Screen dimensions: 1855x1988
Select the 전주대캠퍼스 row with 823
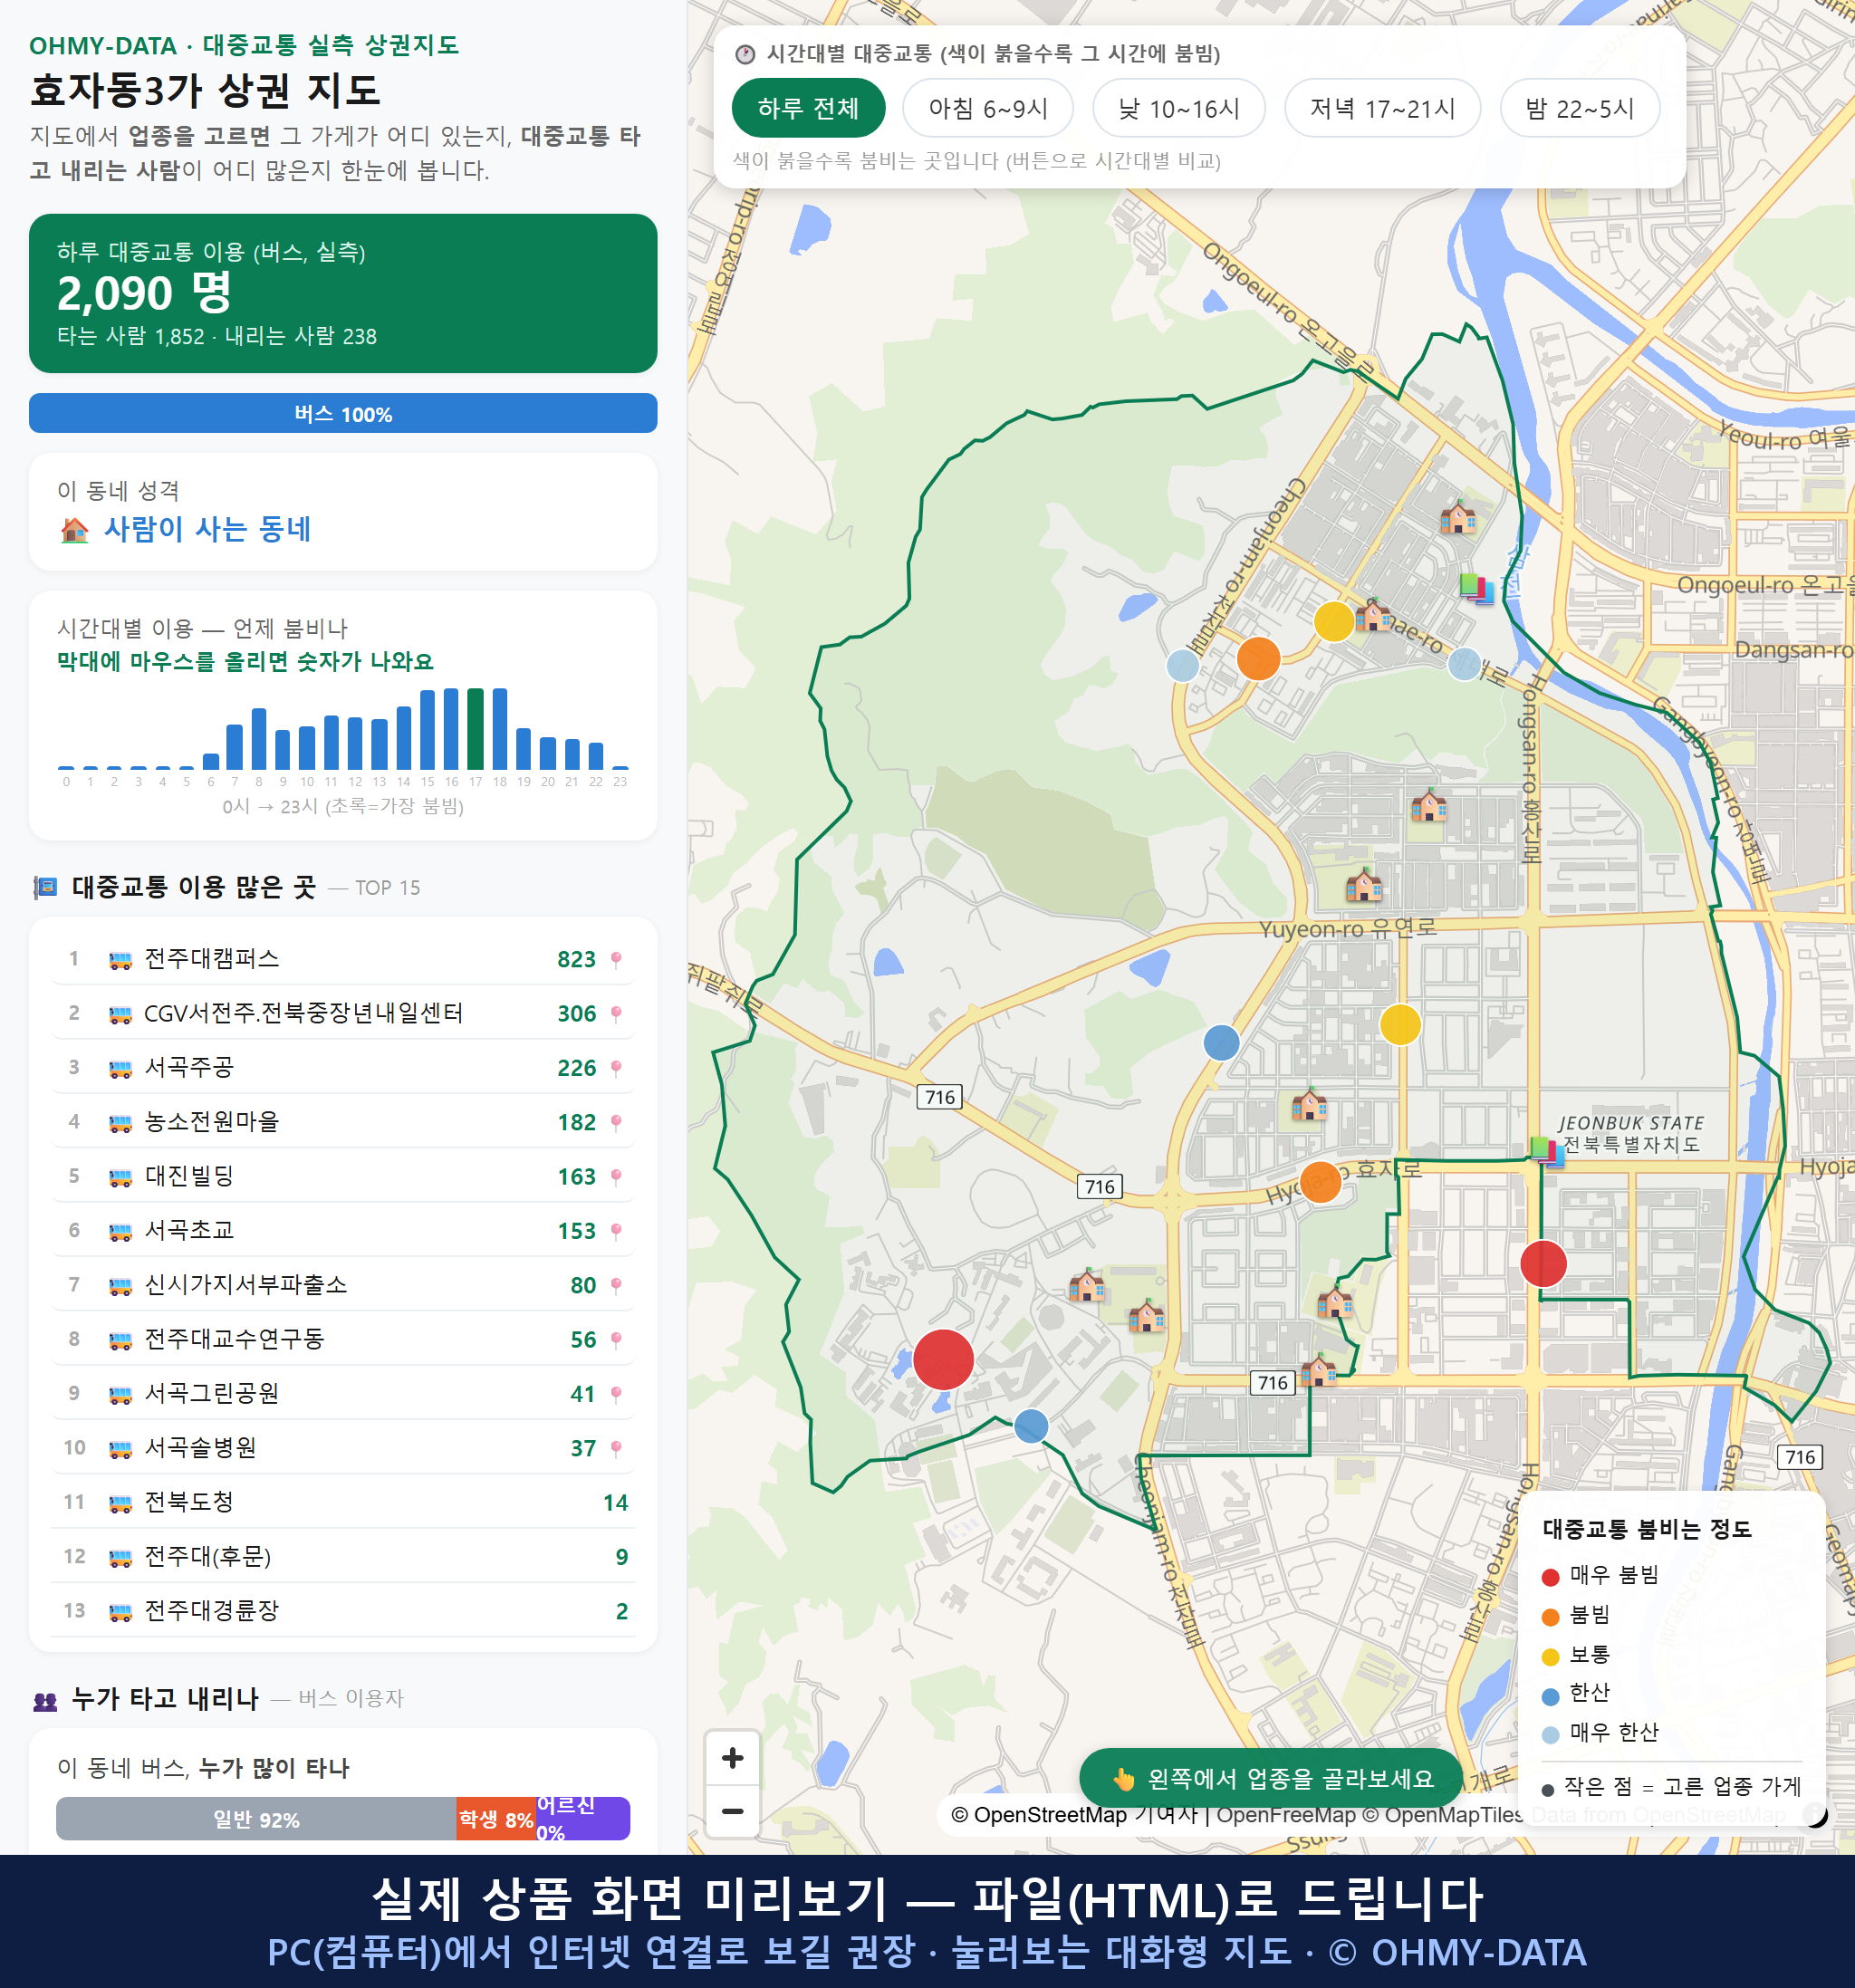tap(343, 959)
